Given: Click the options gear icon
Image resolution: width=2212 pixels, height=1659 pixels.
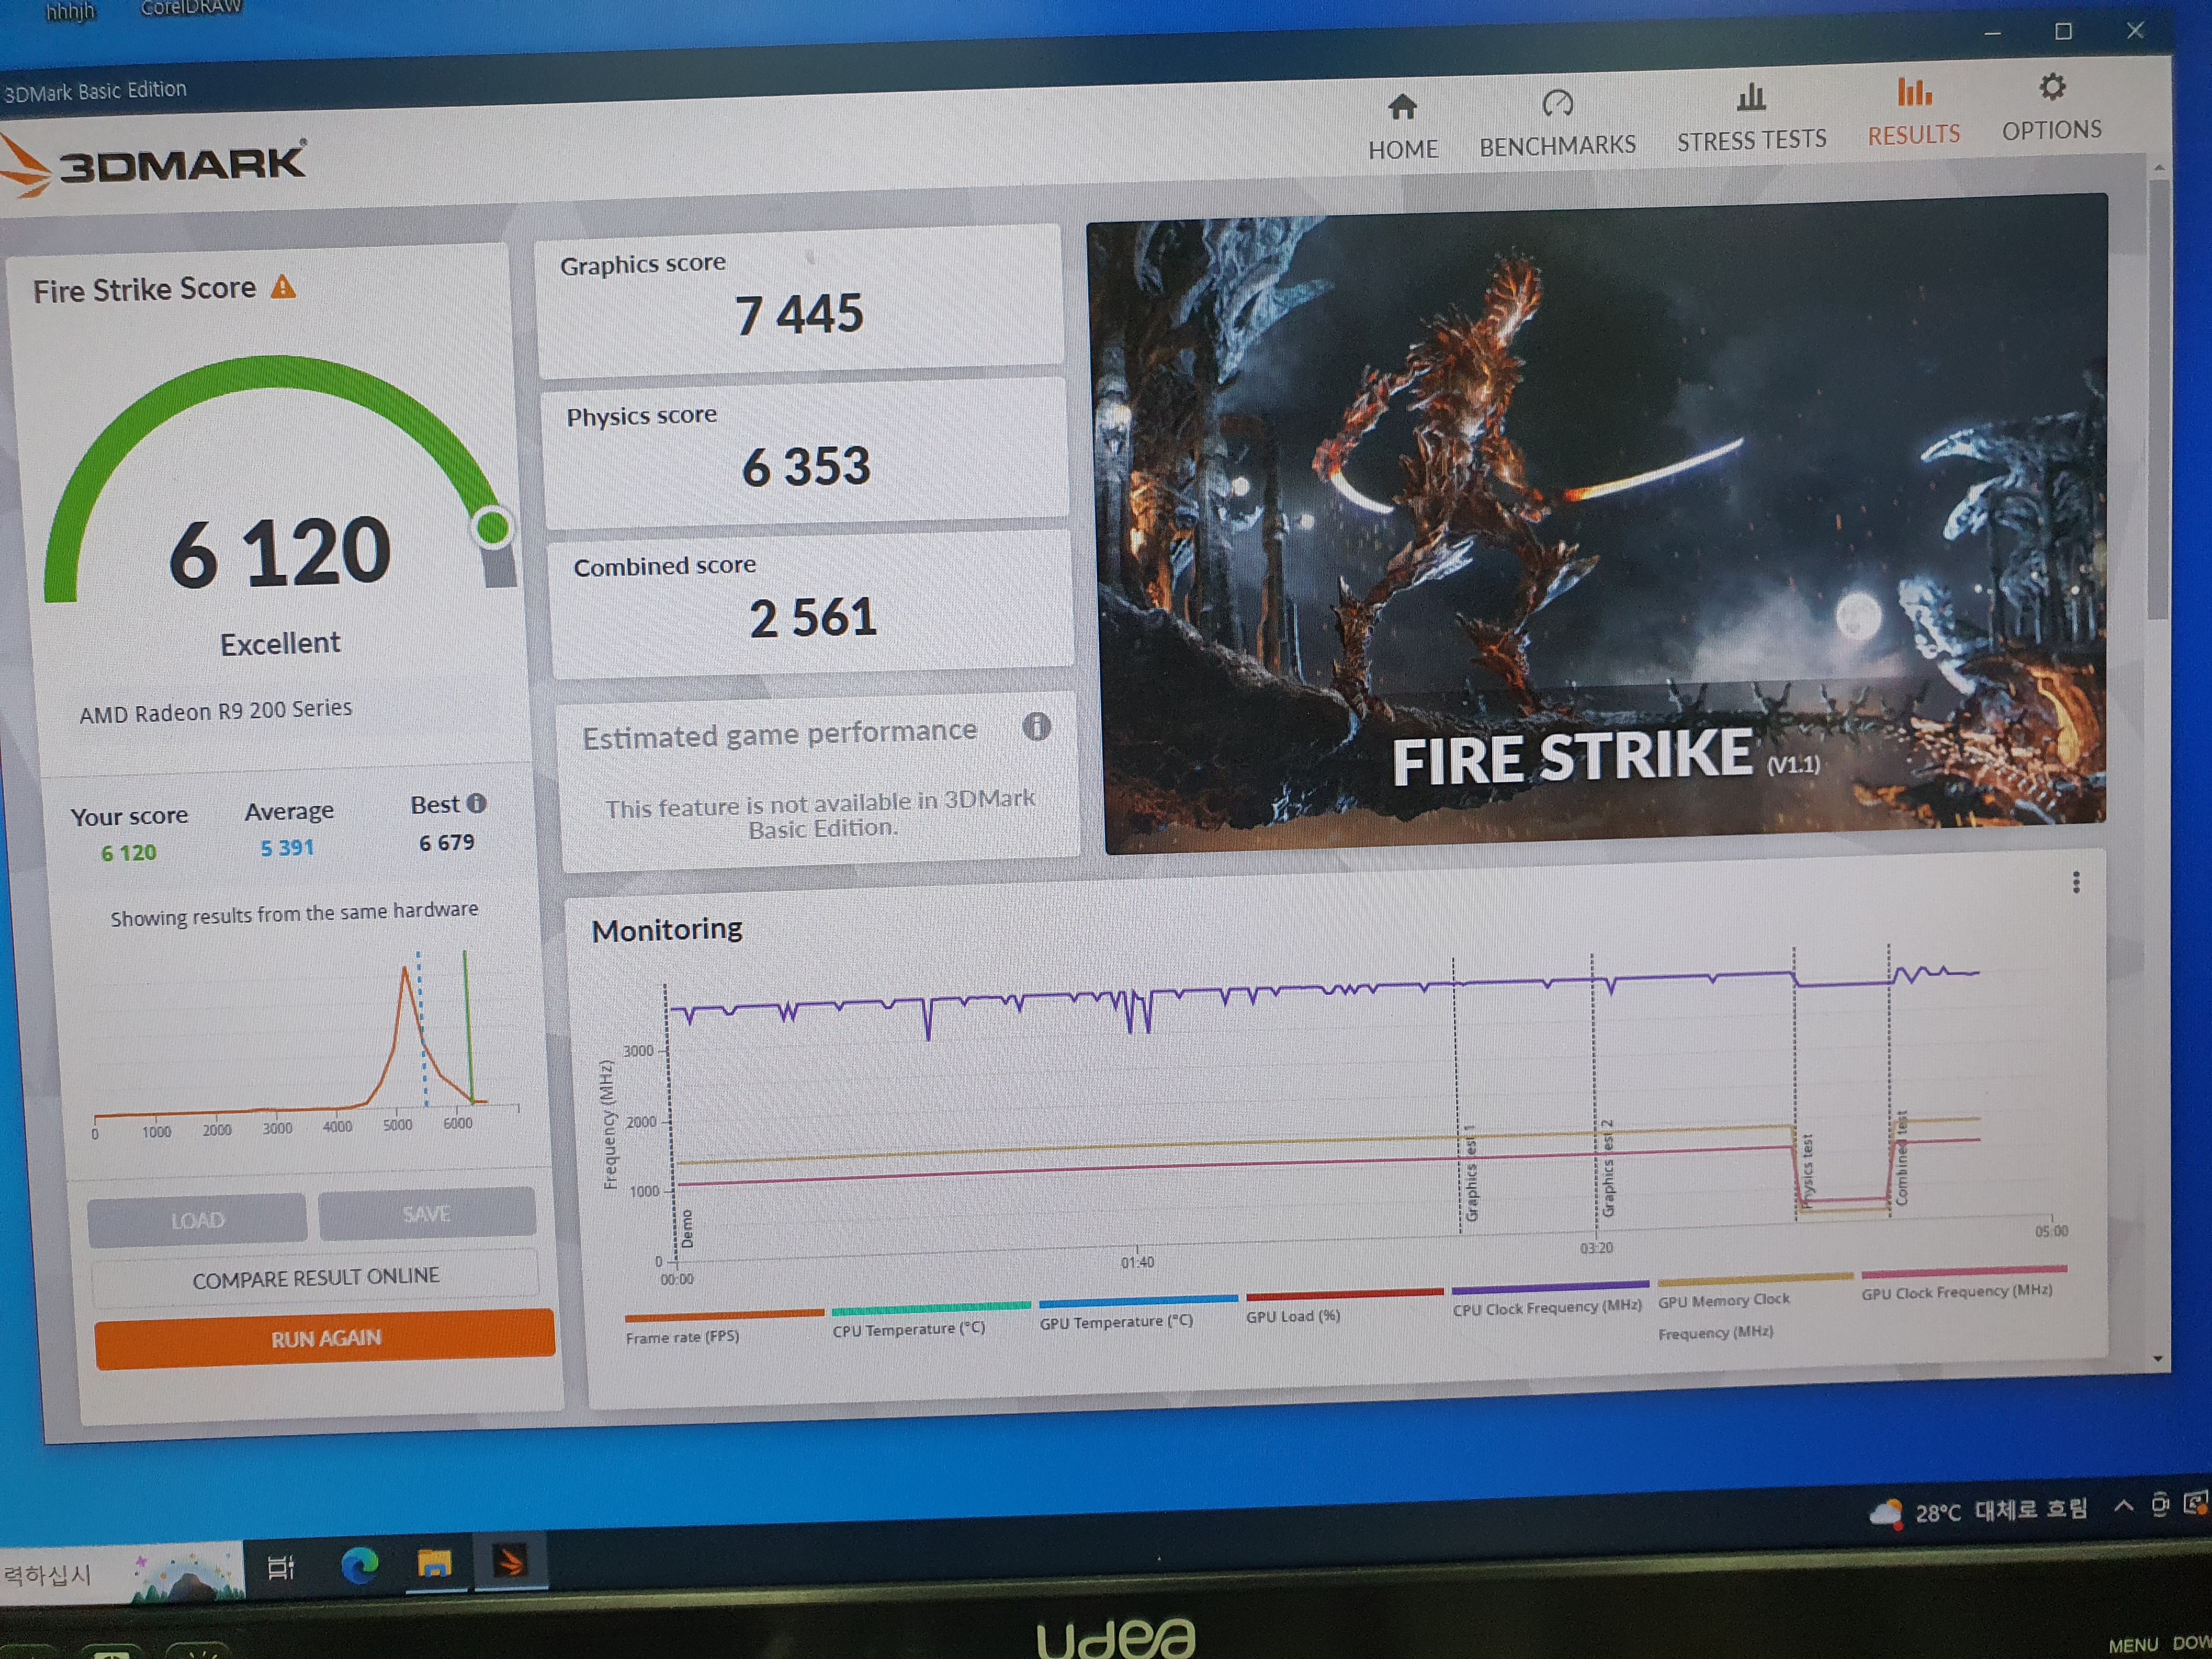Looking at the screenshot, I should coord(2051,87).
